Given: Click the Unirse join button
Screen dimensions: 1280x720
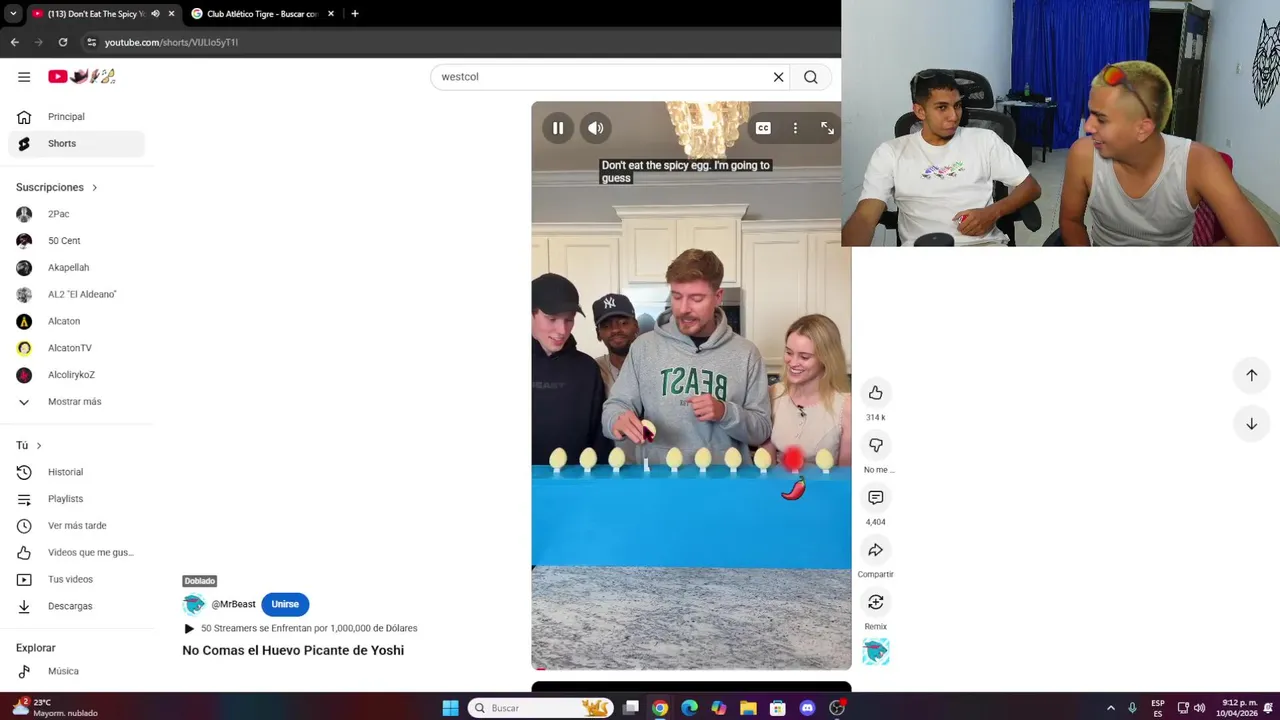Looking at the screenshot, I should click(285, 604).
